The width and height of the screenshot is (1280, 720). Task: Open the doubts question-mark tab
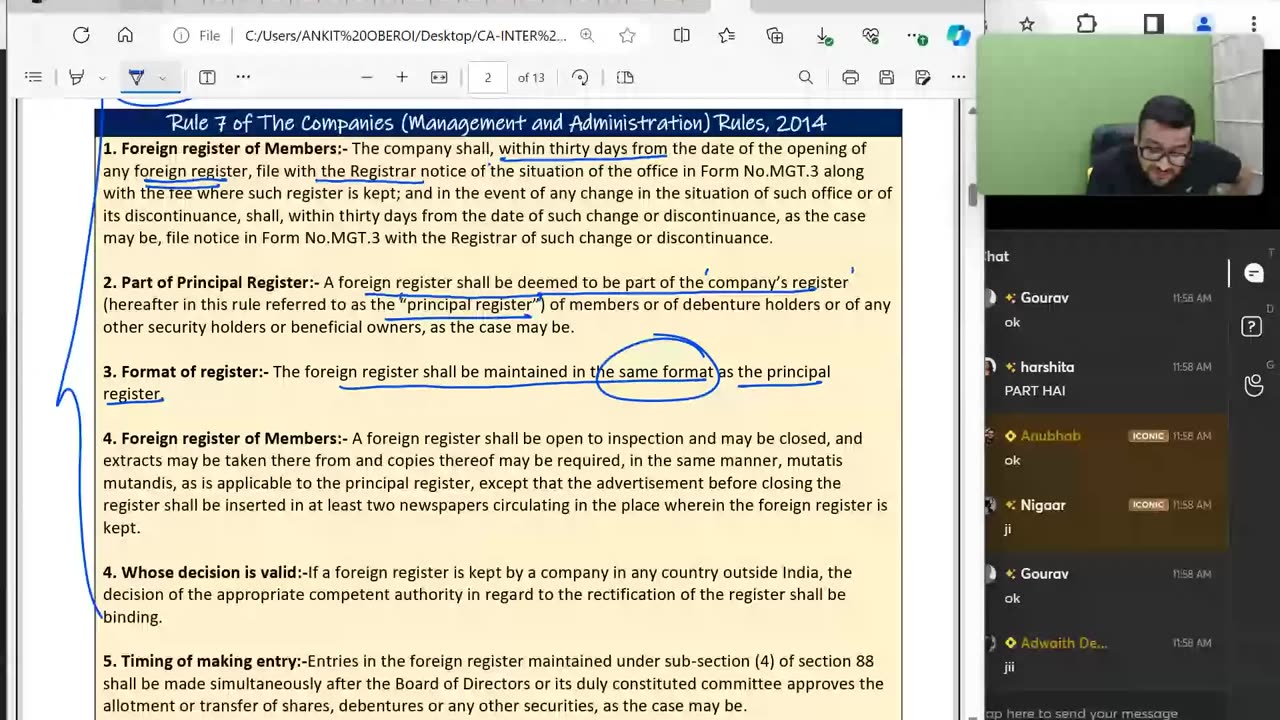tap(1252, 327)
